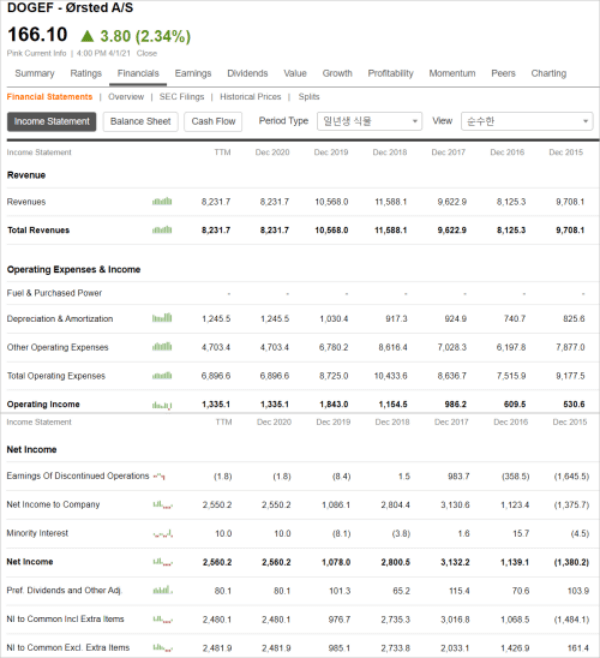Open Total Revenues sparkline chart icon
The height and width of the screenshot is (658, 600).
click(x=162, y=230)
